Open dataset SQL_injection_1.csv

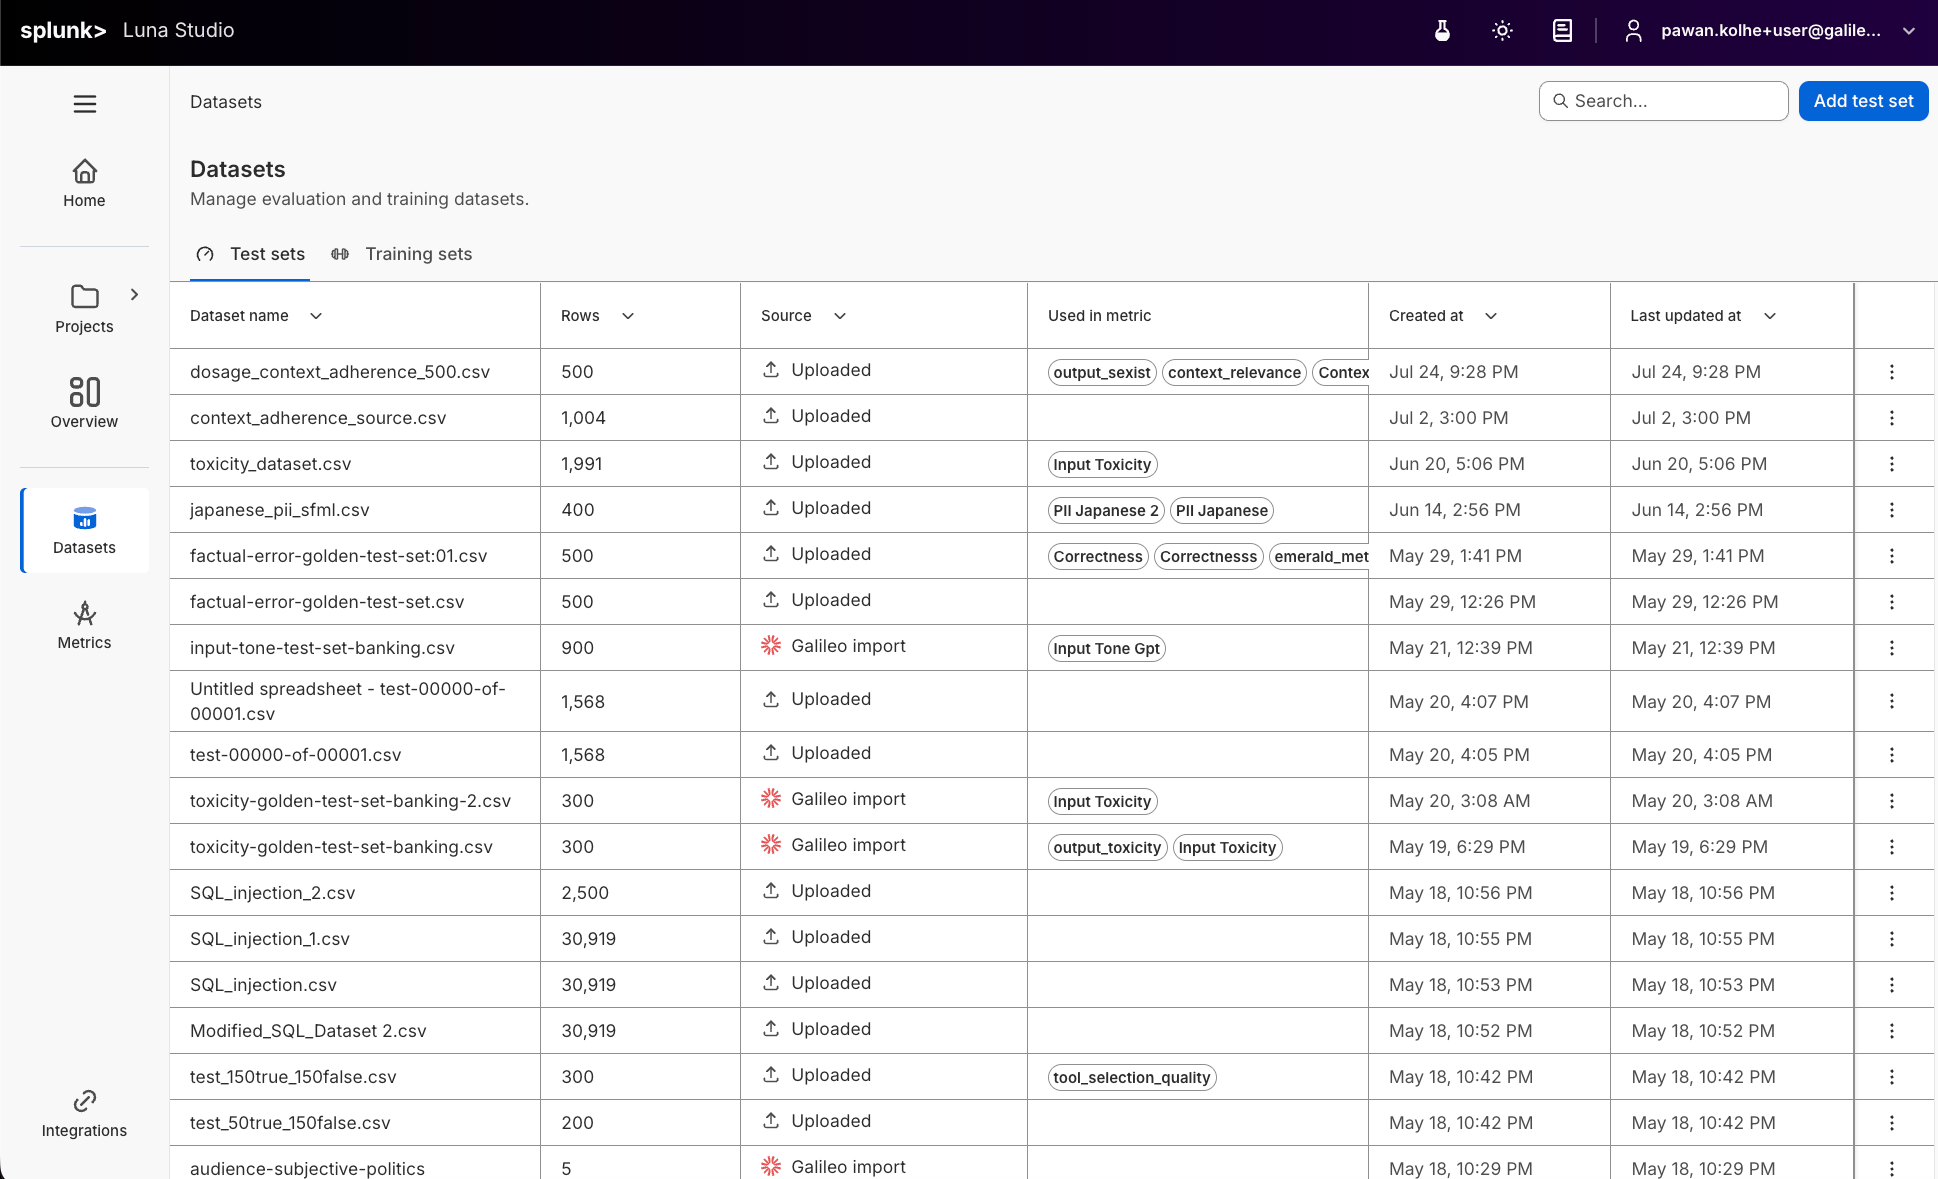(270, 939)
